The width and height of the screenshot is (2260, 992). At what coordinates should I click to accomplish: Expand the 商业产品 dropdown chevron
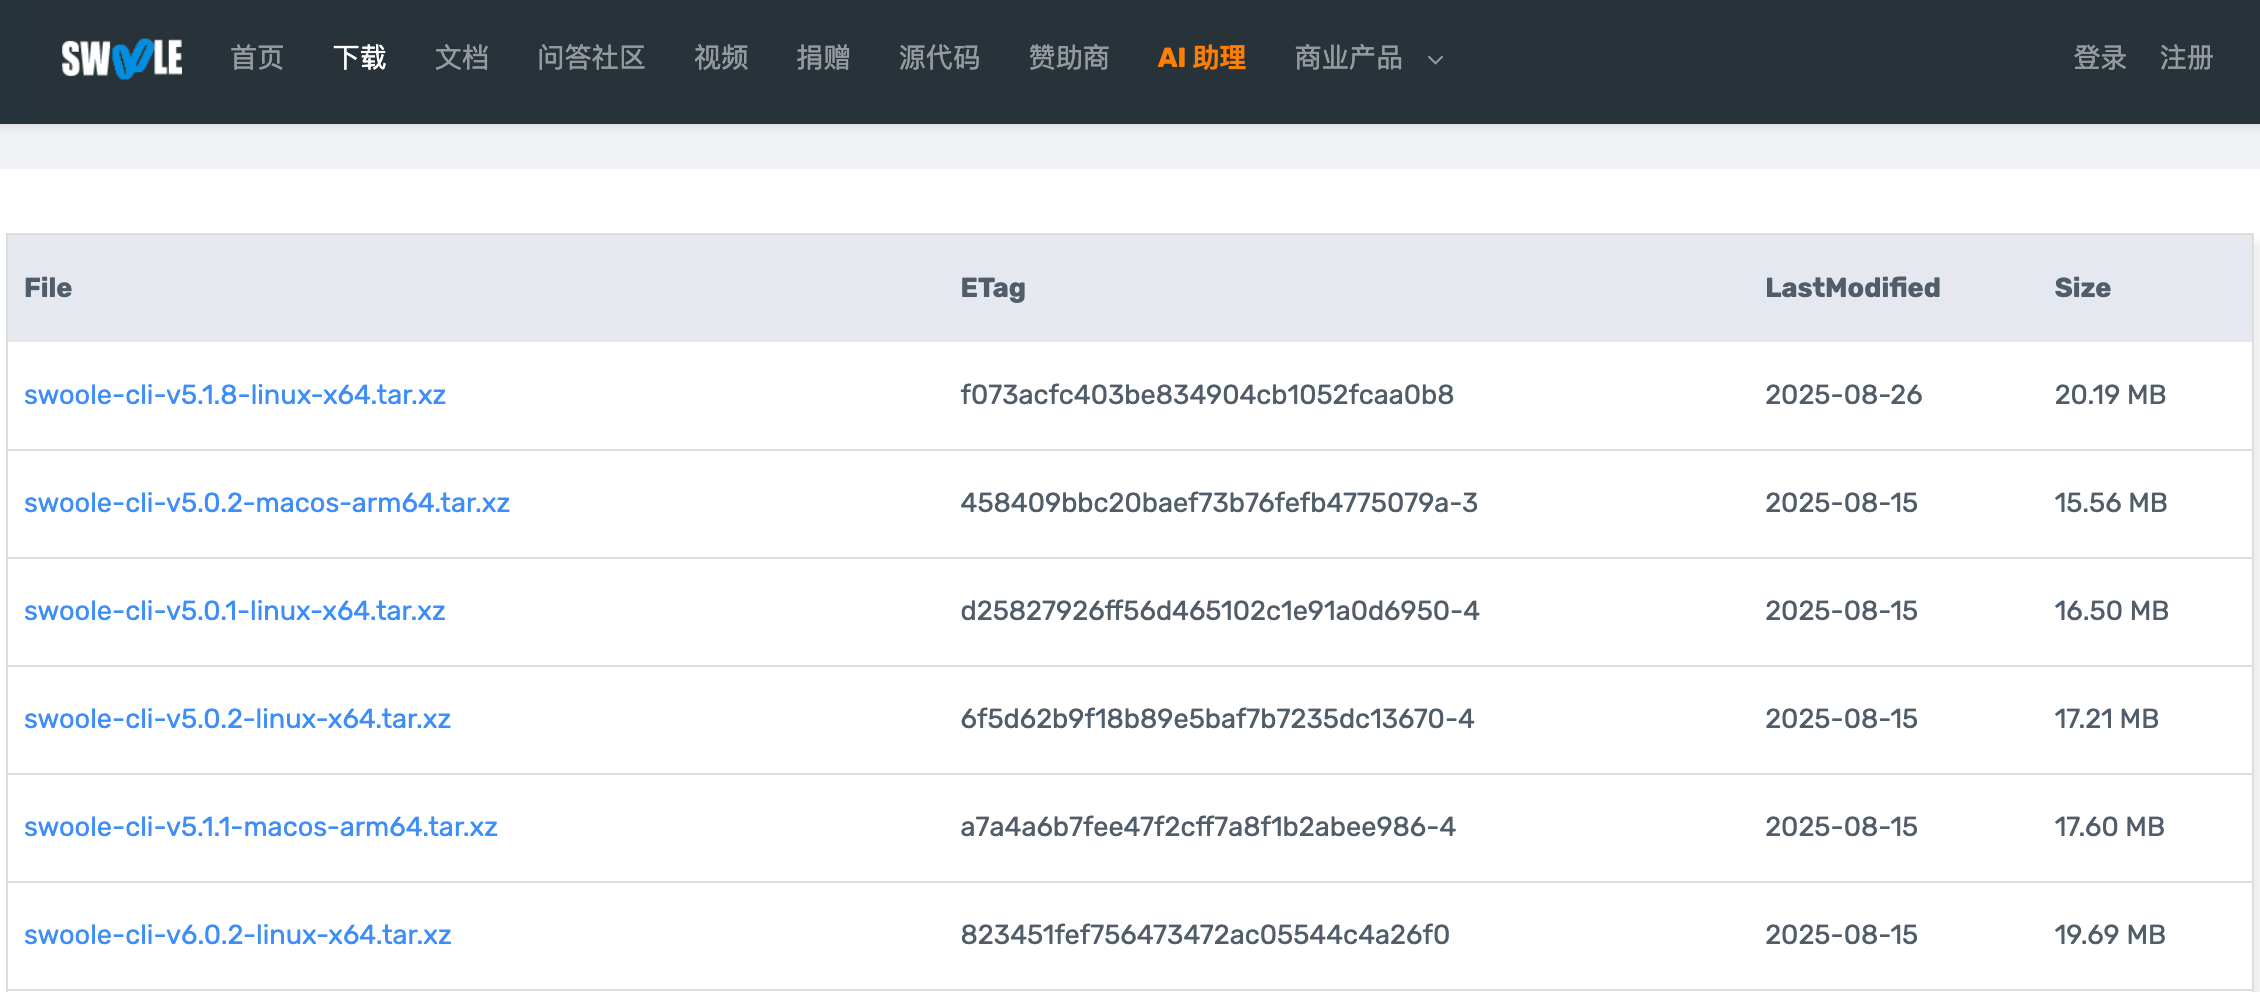[x=1435, y=60]
